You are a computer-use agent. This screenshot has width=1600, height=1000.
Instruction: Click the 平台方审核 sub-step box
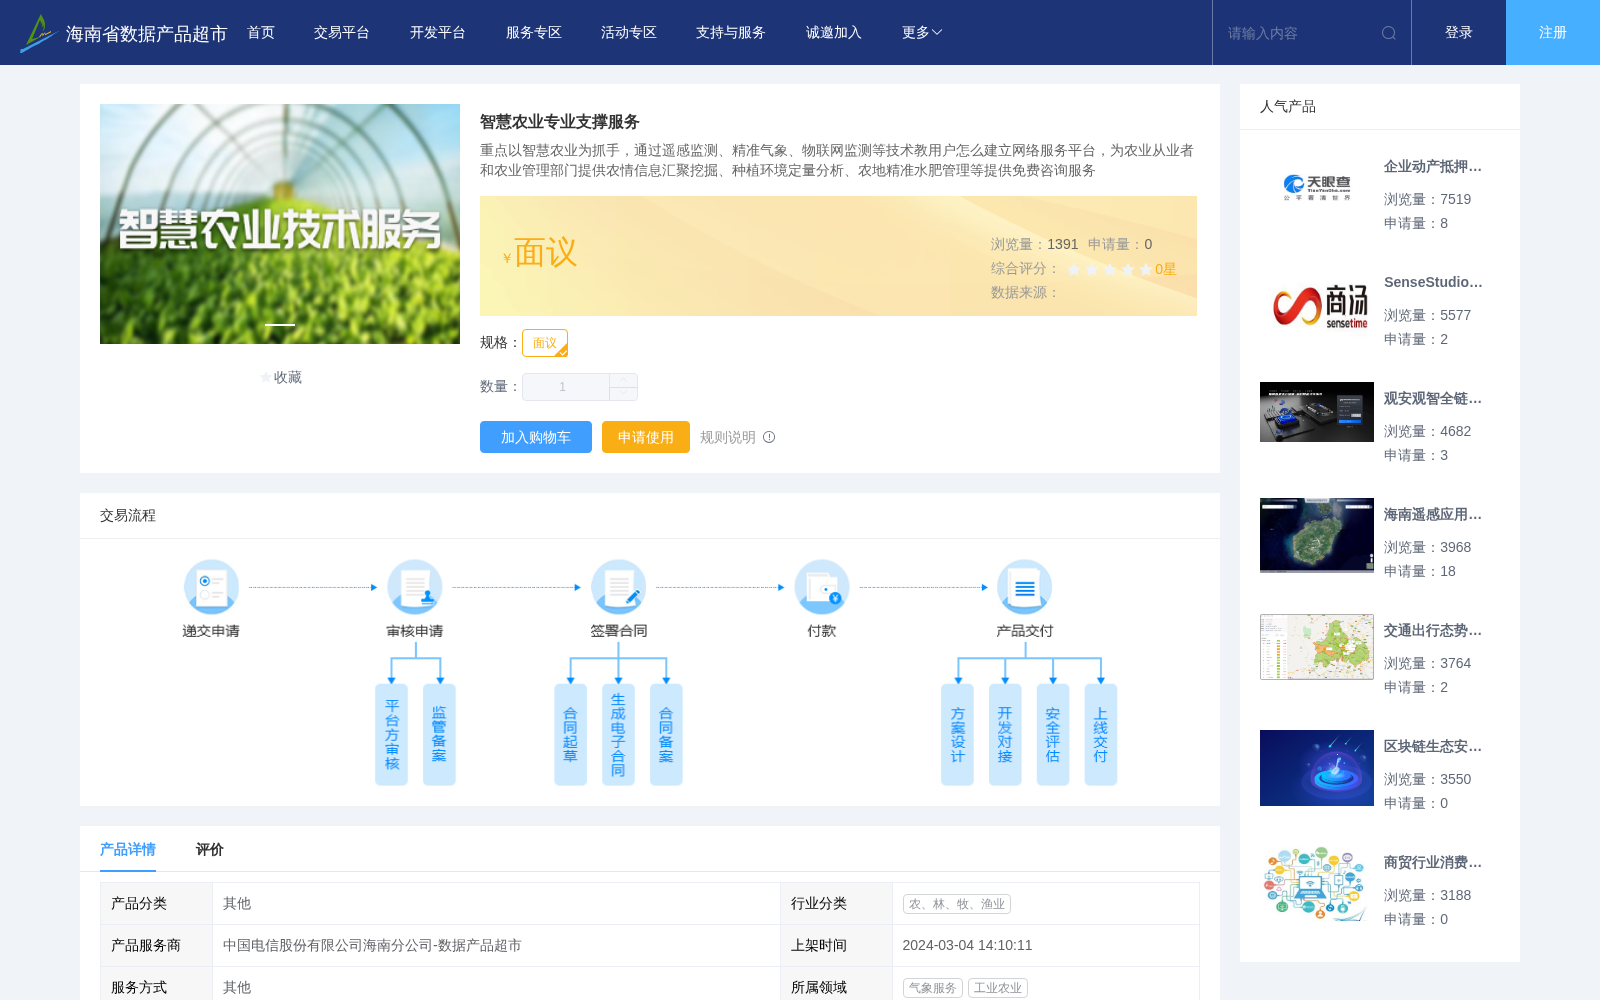click(x=391, y=735)
